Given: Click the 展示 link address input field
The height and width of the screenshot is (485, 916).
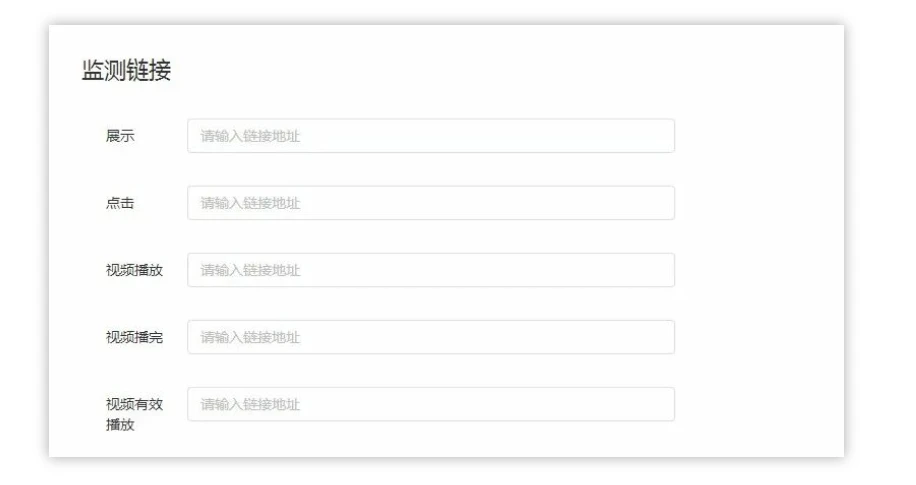Looking at the screenshot, I should tap(430, 136).
